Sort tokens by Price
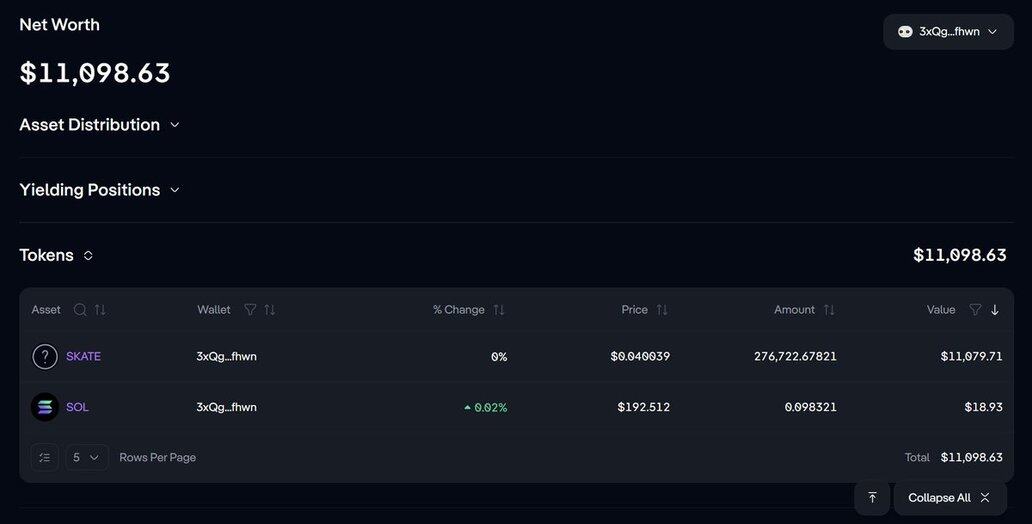This screenshot has height=524, width=1032. (662, 310)
